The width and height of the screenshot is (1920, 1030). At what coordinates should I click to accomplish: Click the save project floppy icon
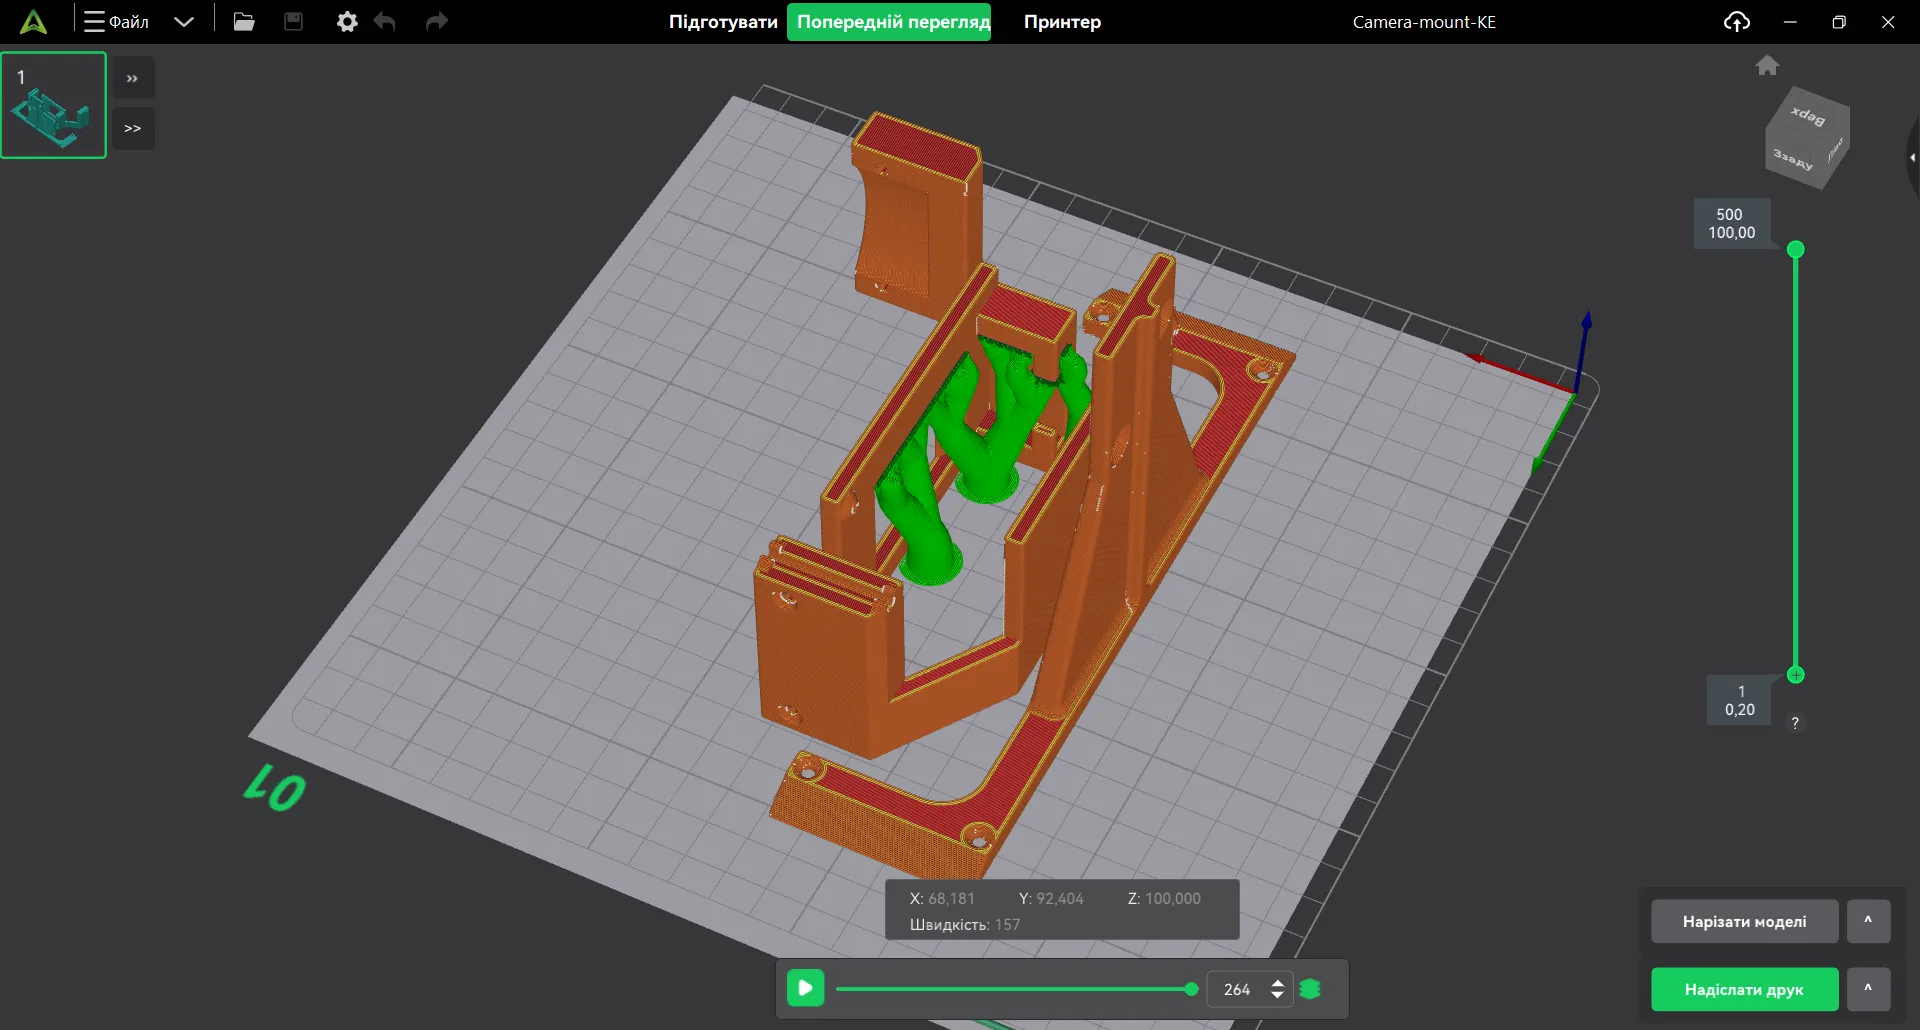[x=293, y=22]
